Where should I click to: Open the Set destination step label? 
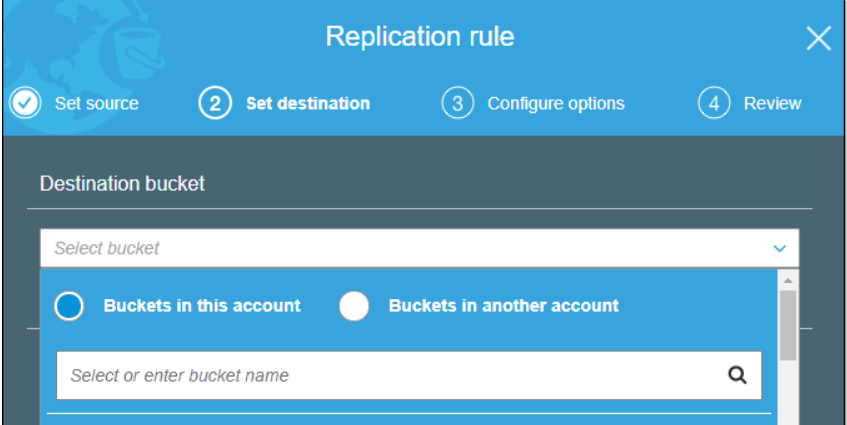307,103
